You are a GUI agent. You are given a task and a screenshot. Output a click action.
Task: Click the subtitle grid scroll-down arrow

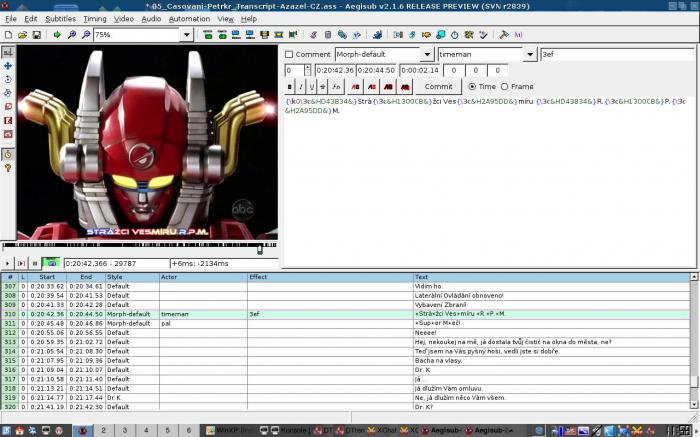(x=694, y=404)
